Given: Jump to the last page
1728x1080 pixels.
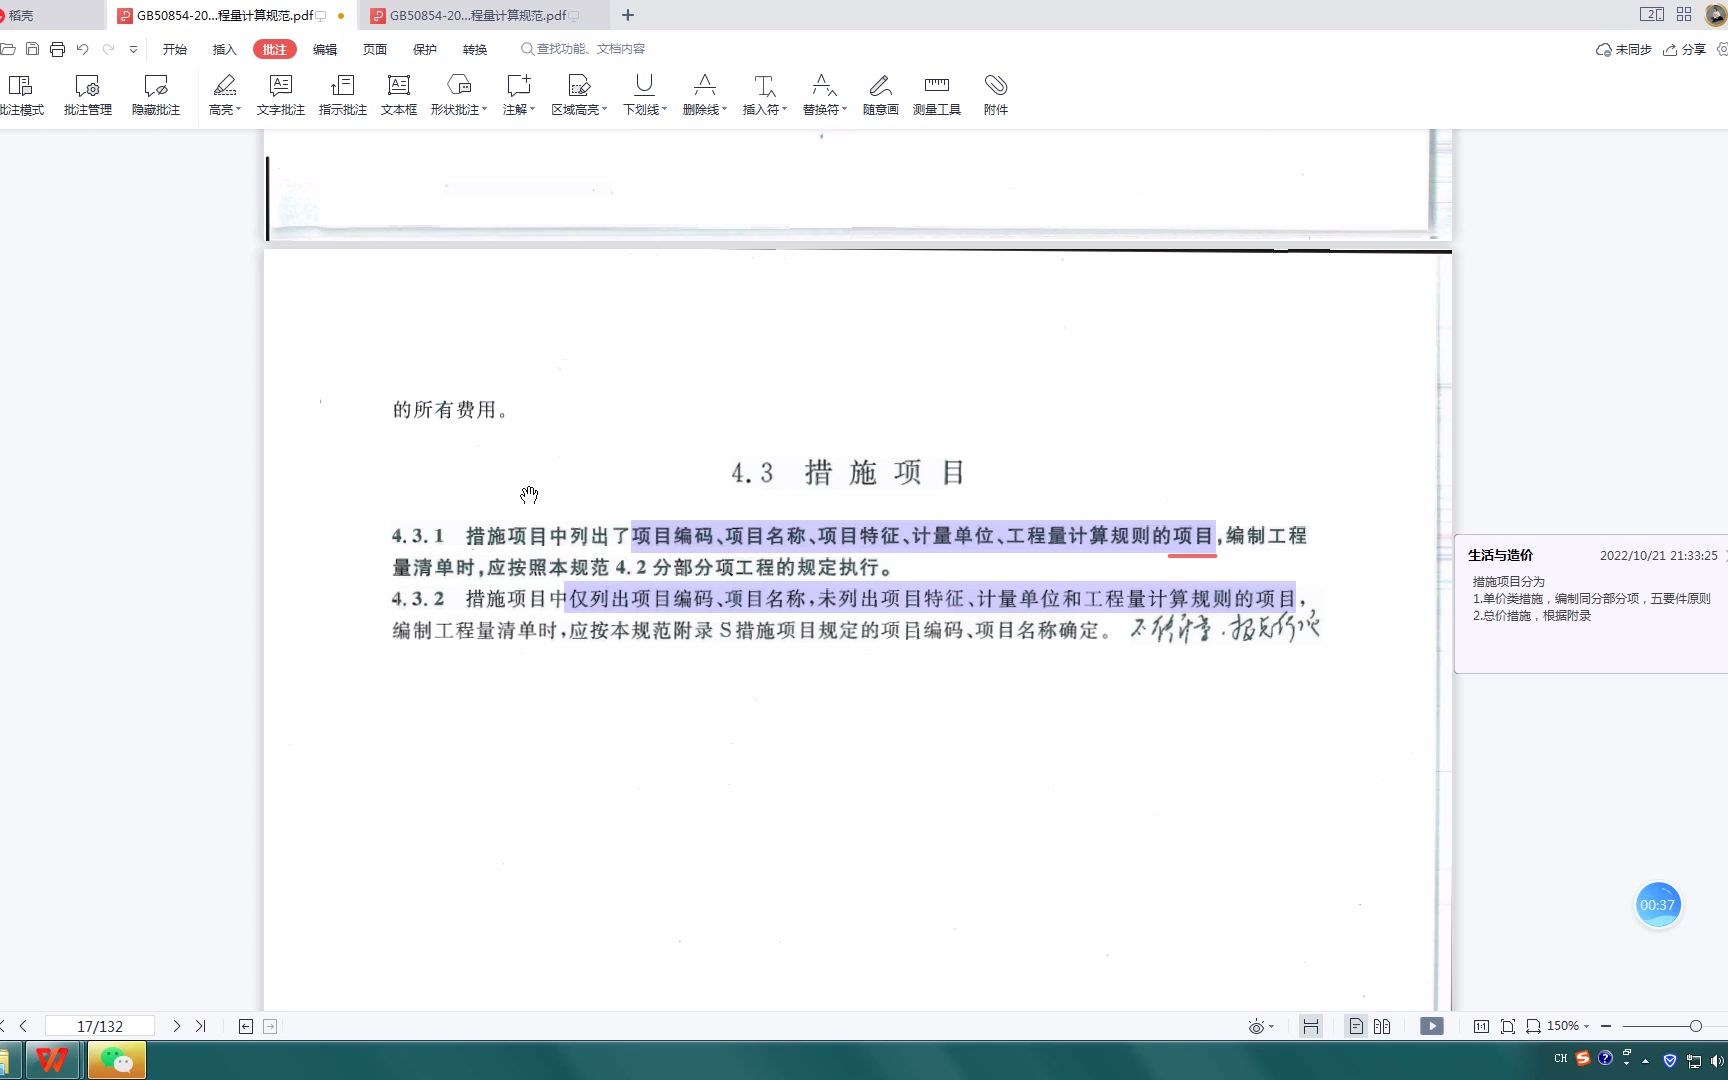Looking at the screenshot, I should point(201,1026).
